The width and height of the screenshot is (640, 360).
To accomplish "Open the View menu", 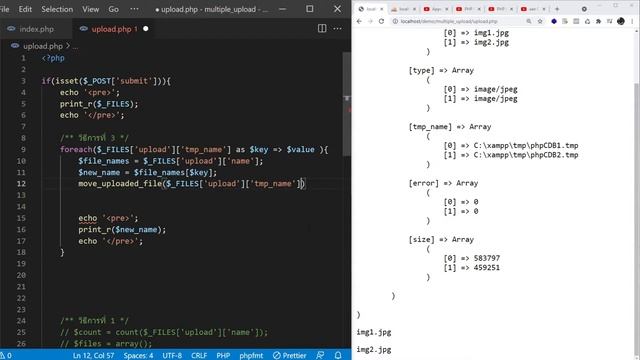I will click(90, 9).
